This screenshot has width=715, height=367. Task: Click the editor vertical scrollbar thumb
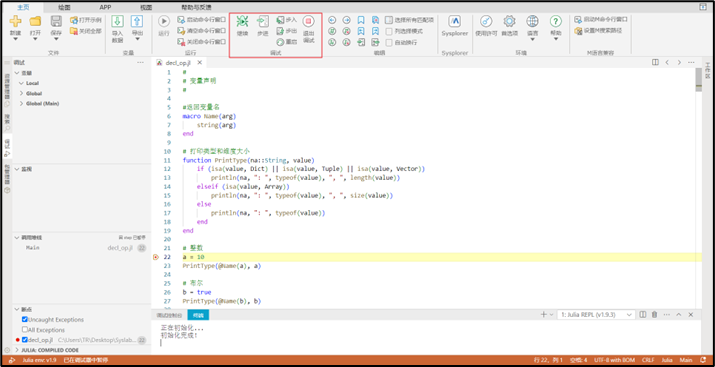[x=699, y=80]
